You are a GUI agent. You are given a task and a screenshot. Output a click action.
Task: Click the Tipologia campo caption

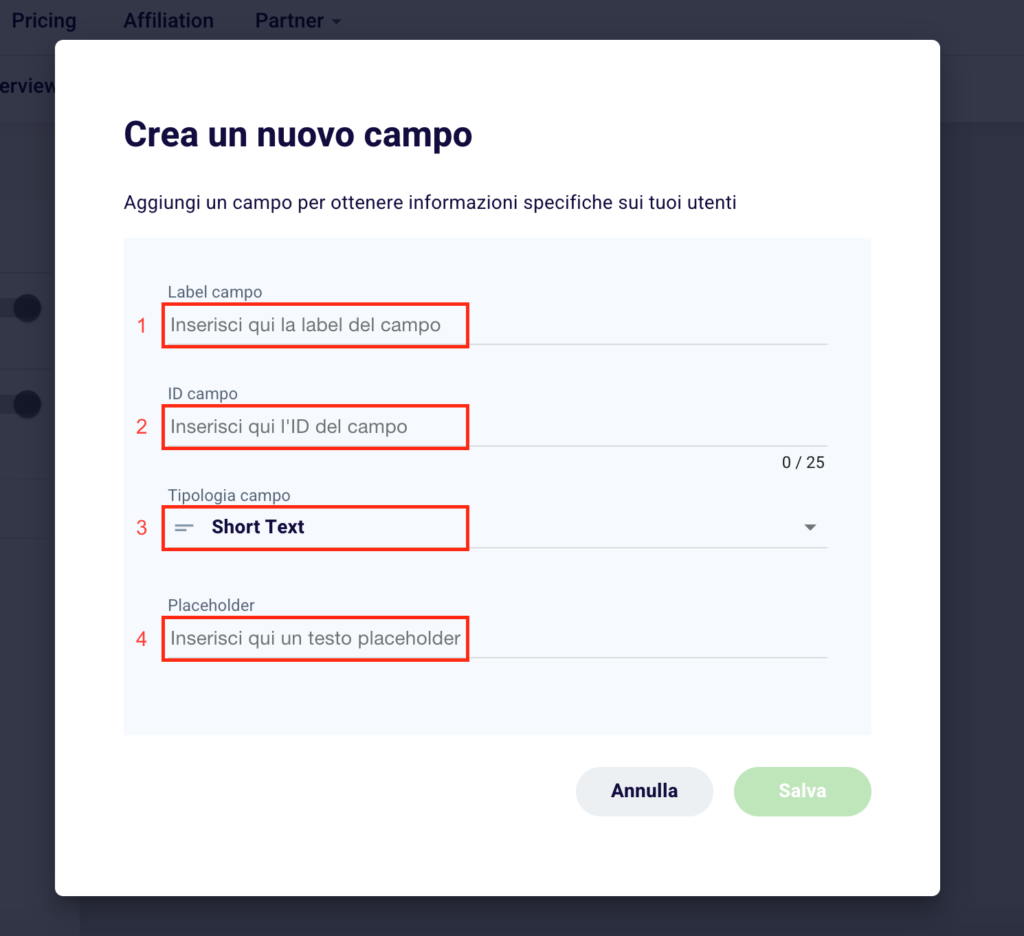[229, 495]
